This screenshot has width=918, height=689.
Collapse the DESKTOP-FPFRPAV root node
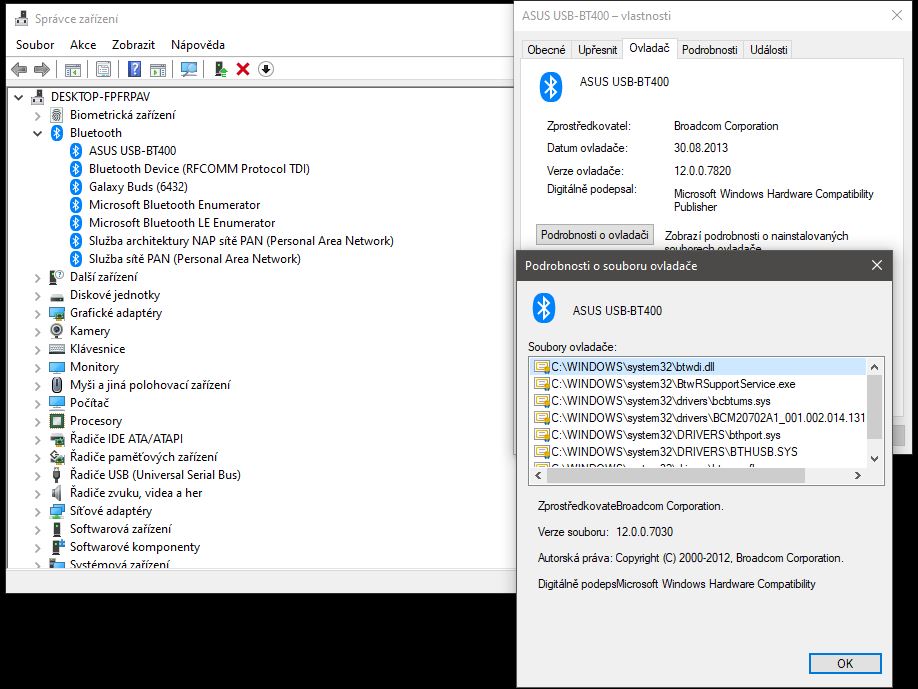(19, 97)
